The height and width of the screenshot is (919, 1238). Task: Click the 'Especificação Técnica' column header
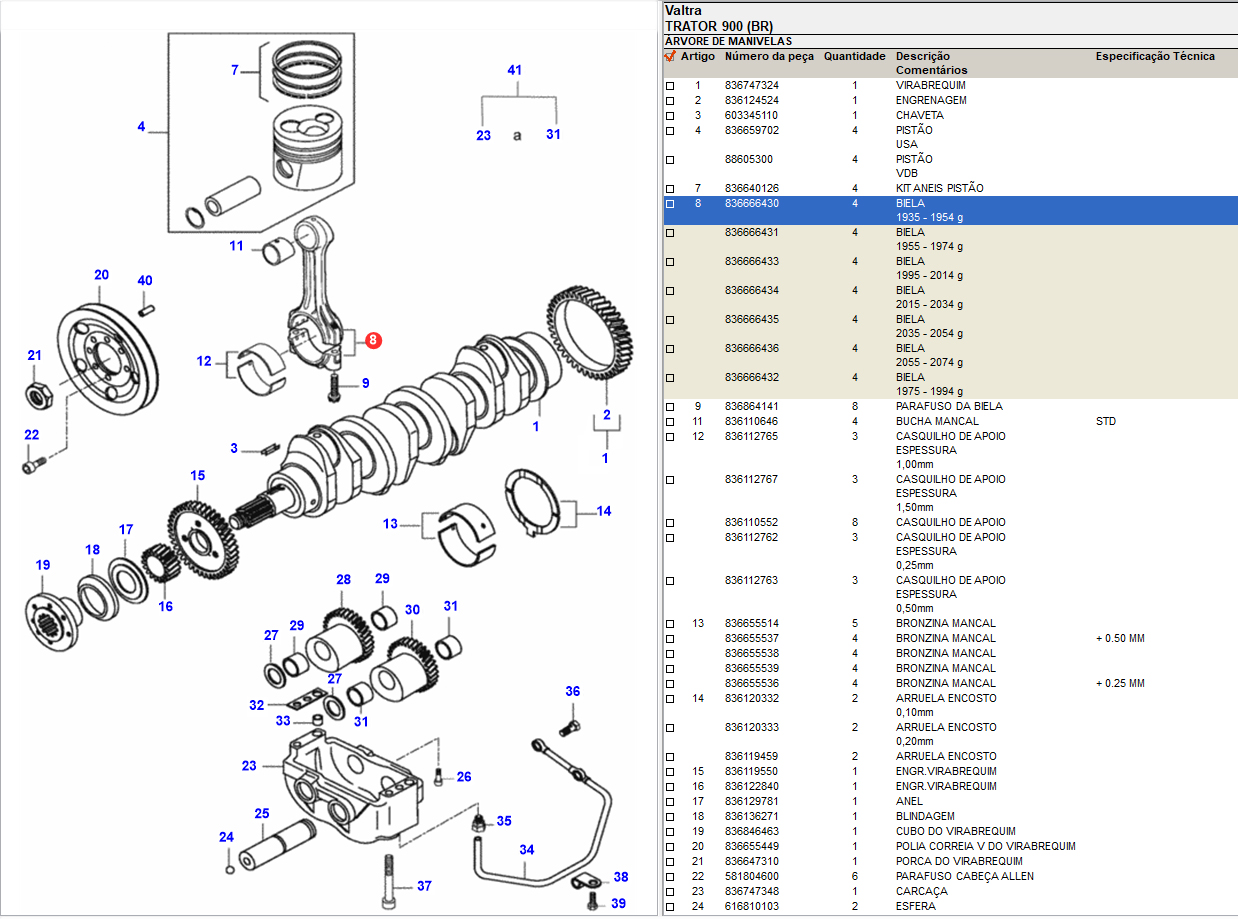coord(1155,57)
